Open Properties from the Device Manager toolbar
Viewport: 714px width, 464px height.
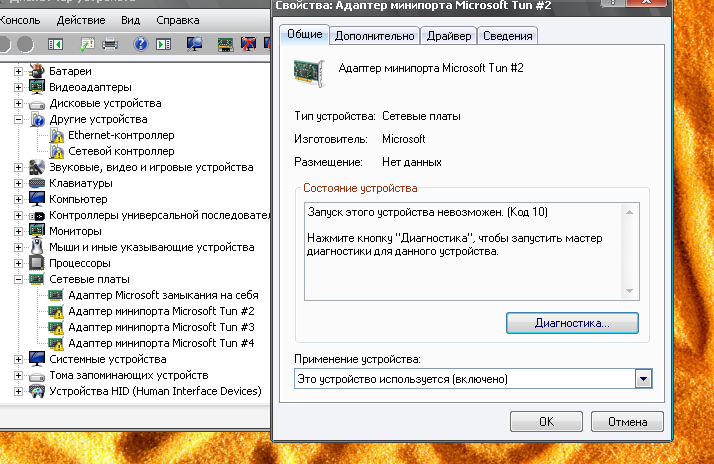pyautogui.click(x=87, y=44)
